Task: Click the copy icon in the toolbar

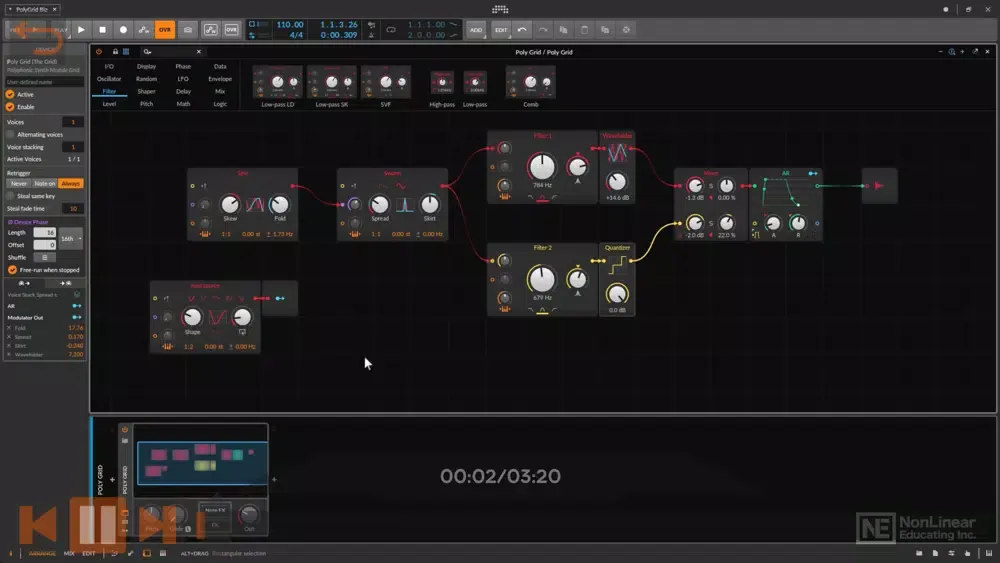Action: 563,29
